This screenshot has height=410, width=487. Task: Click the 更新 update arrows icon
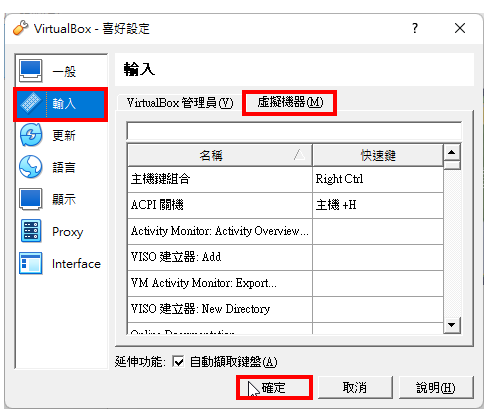point(30,135)
